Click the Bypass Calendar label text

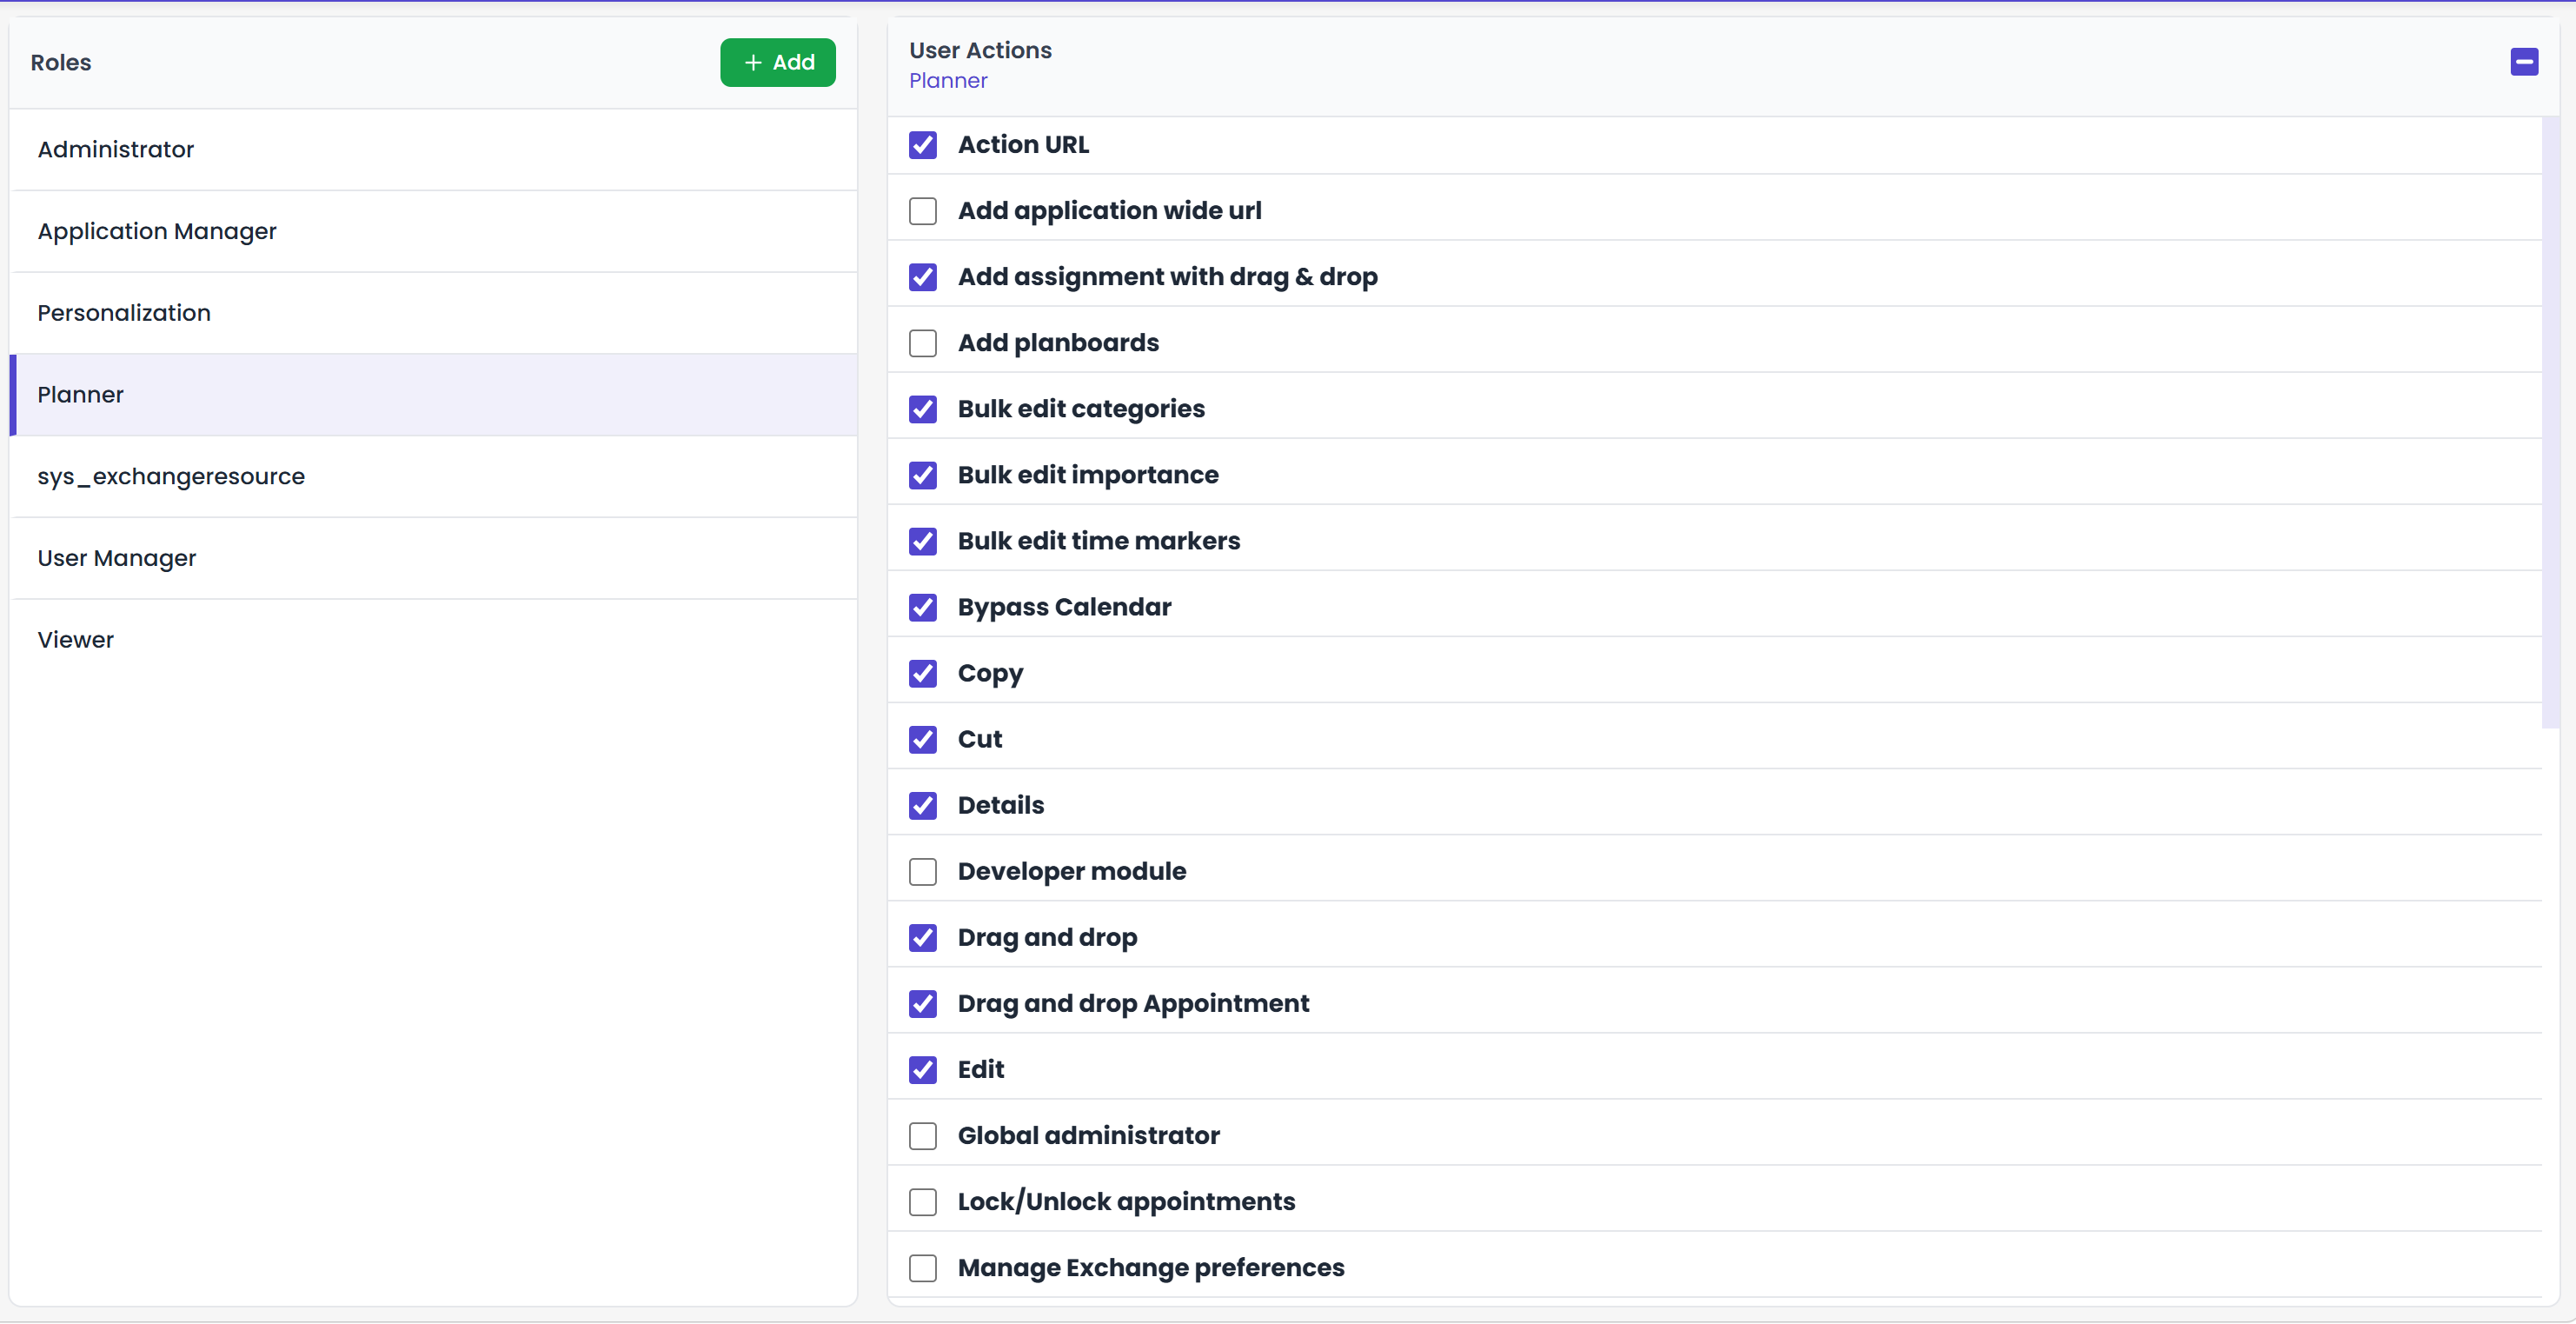click(1064, 607)
